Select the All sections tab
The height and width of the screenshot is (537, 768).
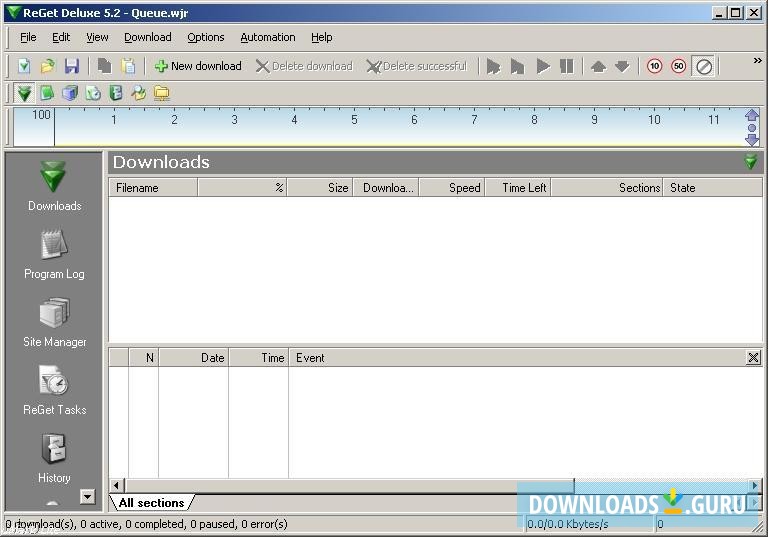(151, 503)
